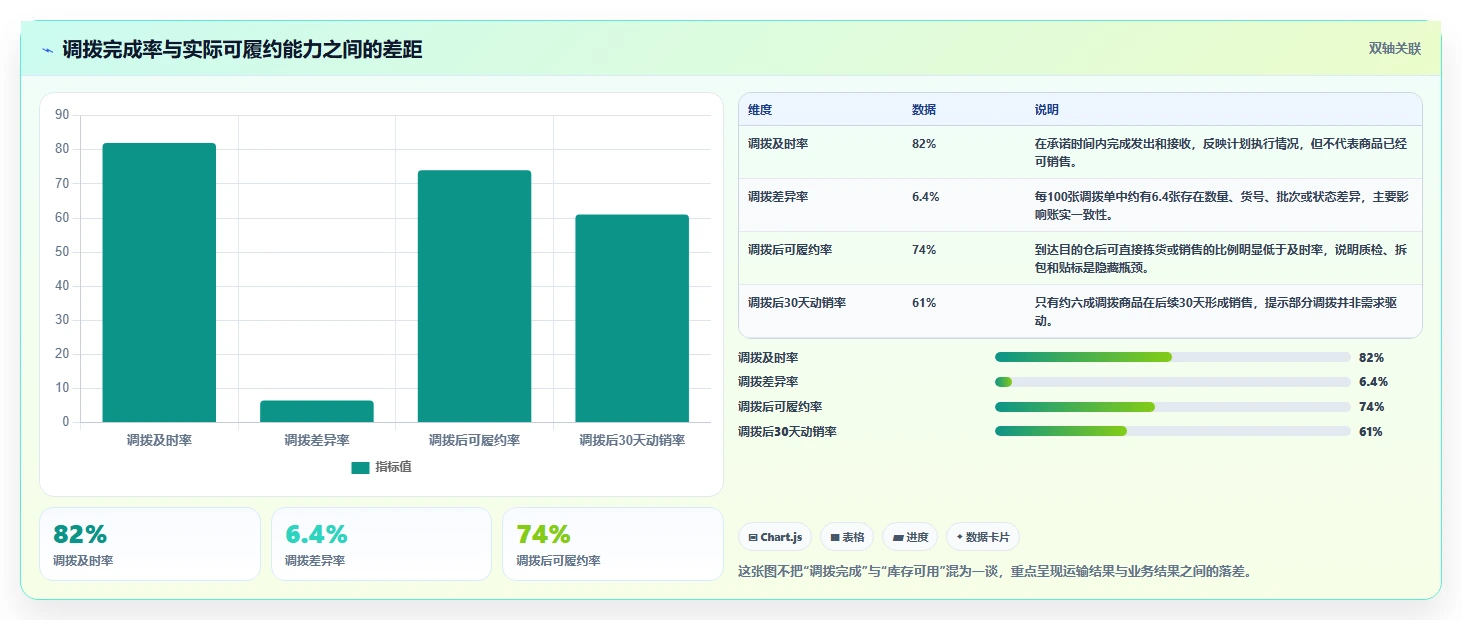This screenshot has height=620, width=1462.
Task: Click the 74% value in table
Action: pos(924,250)
